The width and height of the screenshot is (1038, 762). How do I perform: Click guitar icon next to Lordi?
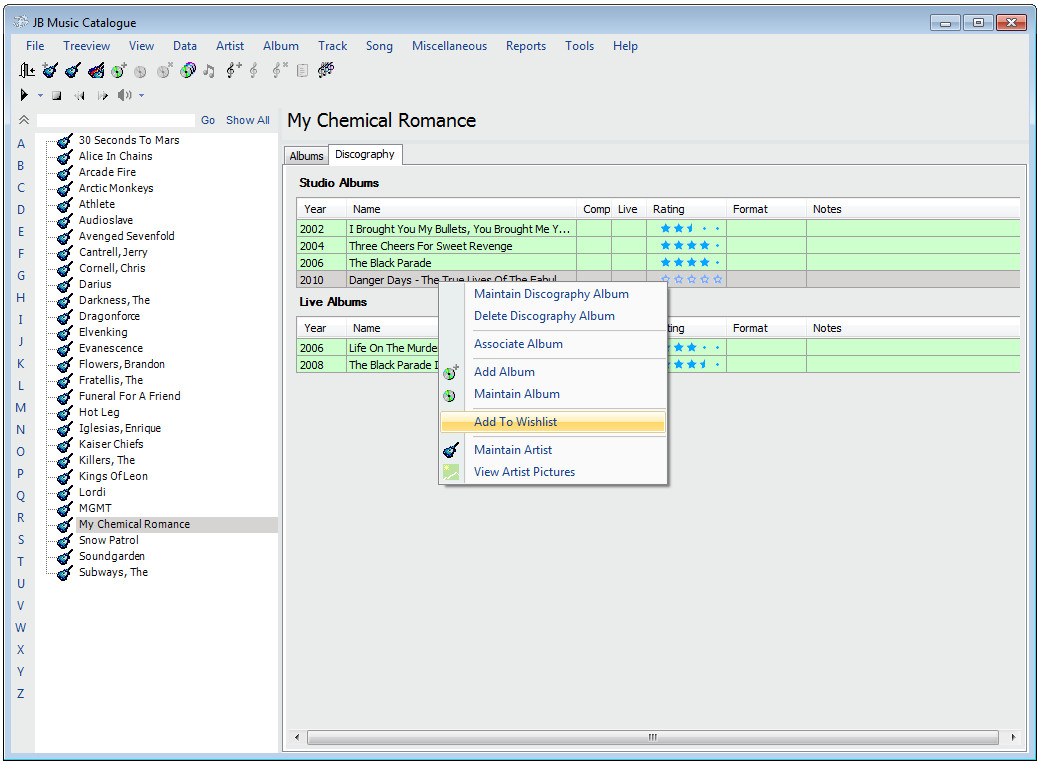64,493
